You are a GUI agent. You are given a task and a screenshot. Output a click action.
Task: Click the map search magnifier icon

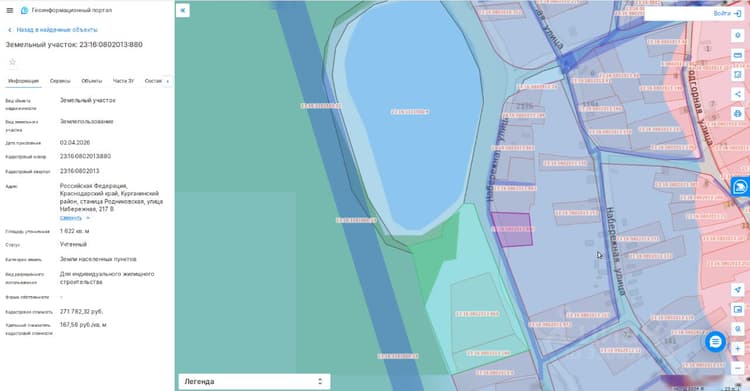[738, 329]
